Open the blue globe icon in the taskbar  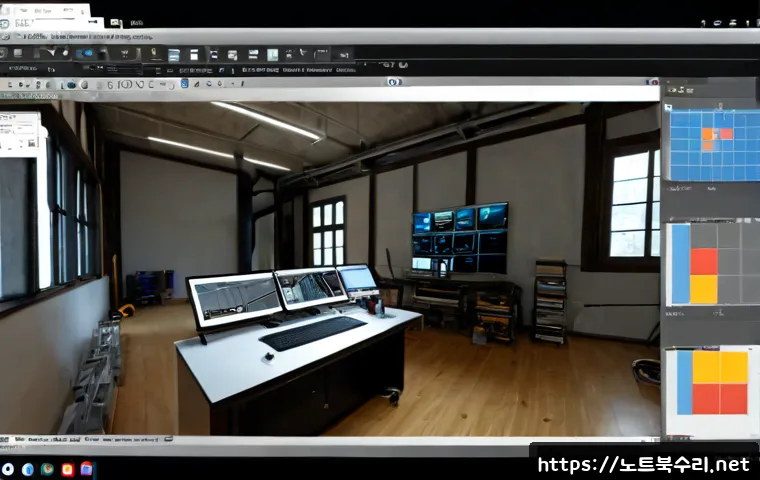tap(28, 469)
